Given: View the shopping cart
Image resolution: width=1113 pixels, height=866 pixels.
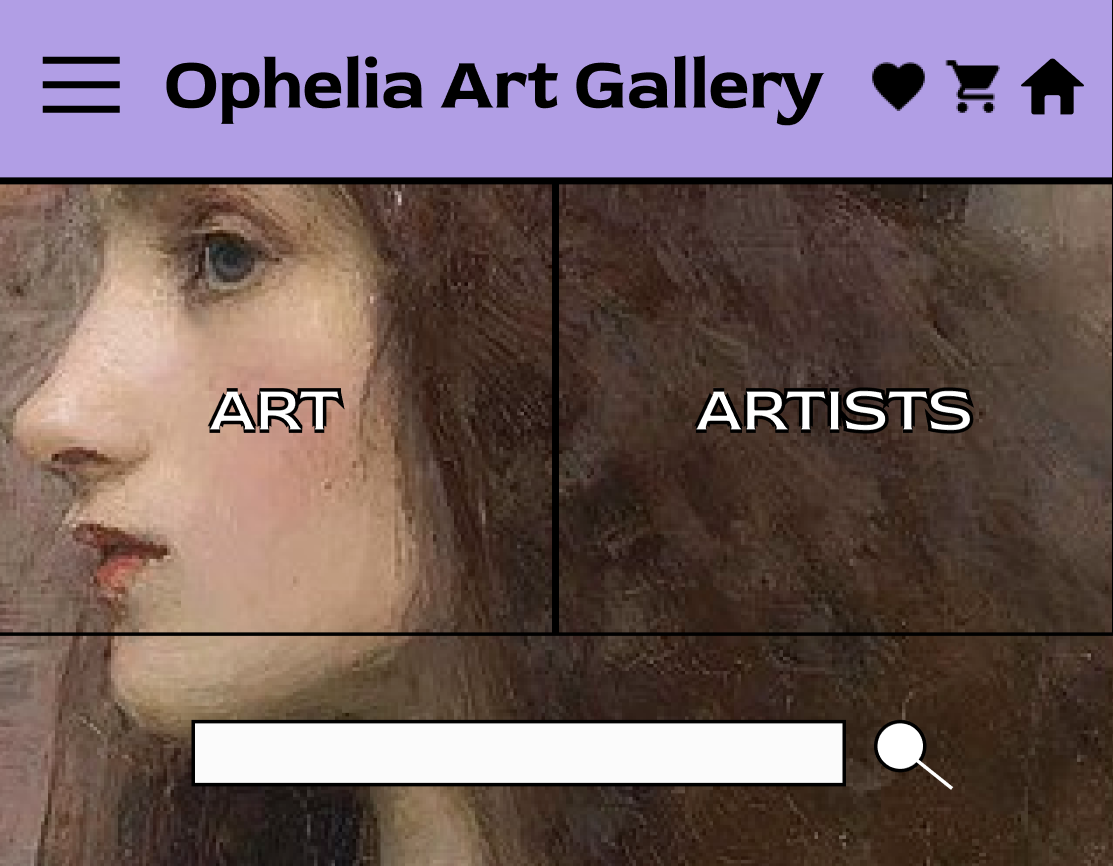Looking at the screenshot, I should (x=972, y=86).
